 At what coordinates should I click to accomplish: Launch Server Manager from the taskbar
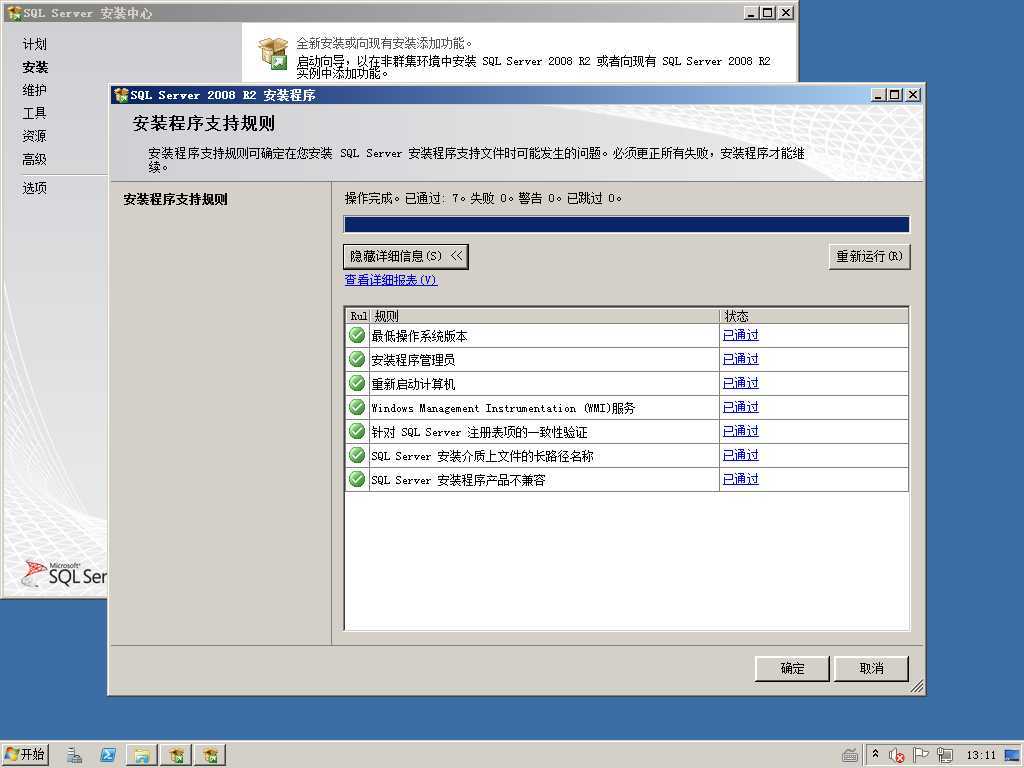pyautogui.click(x=74, y=756)
